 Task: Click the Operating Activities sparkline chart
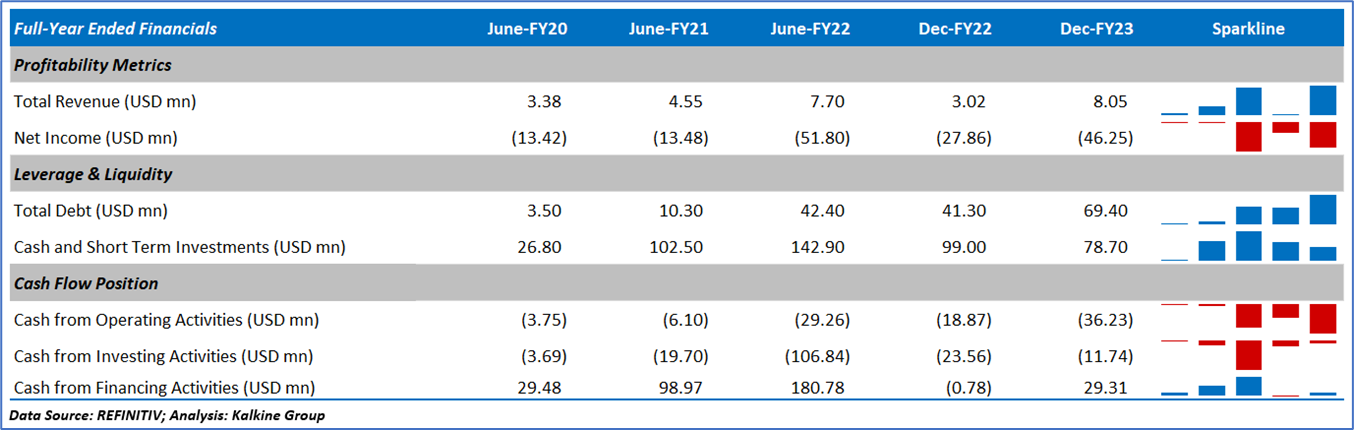coord(1248,317)
